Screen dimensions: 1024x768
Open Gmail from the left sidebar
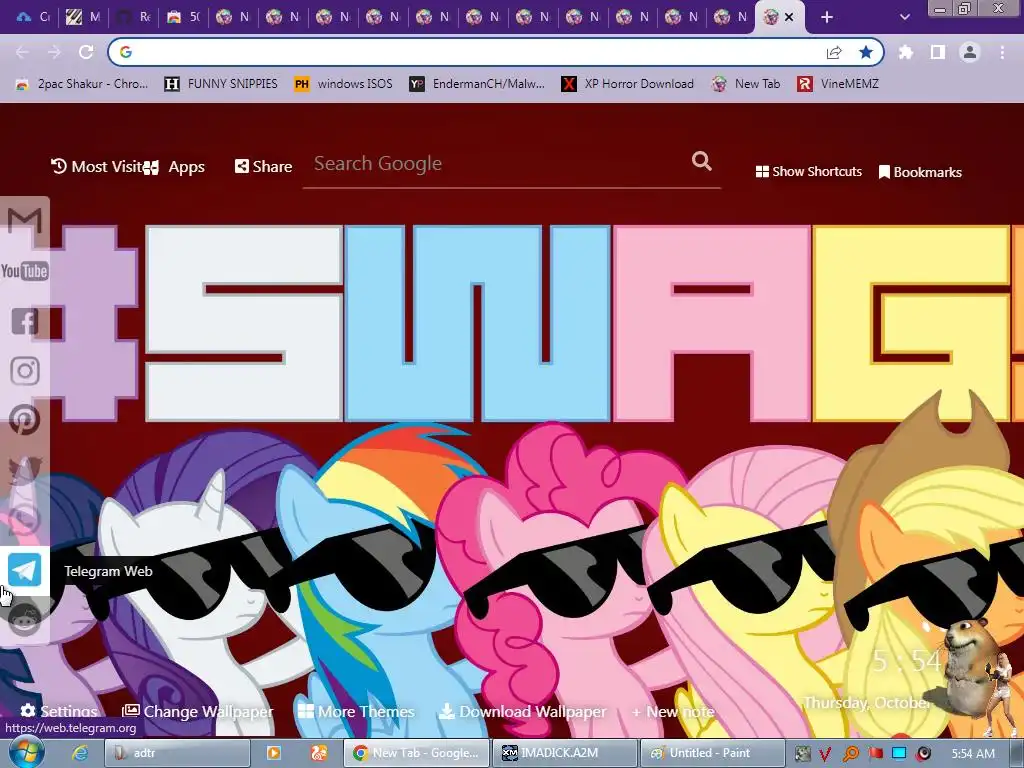[25, 221]
